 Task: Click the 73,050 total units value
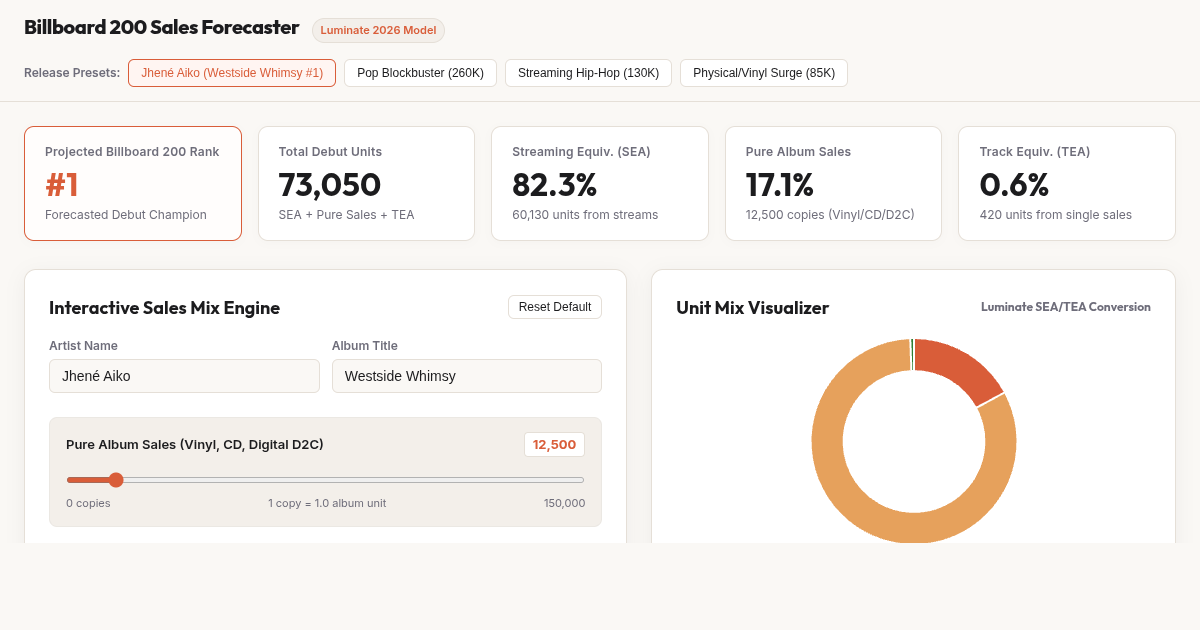click(x=330, y=185)
